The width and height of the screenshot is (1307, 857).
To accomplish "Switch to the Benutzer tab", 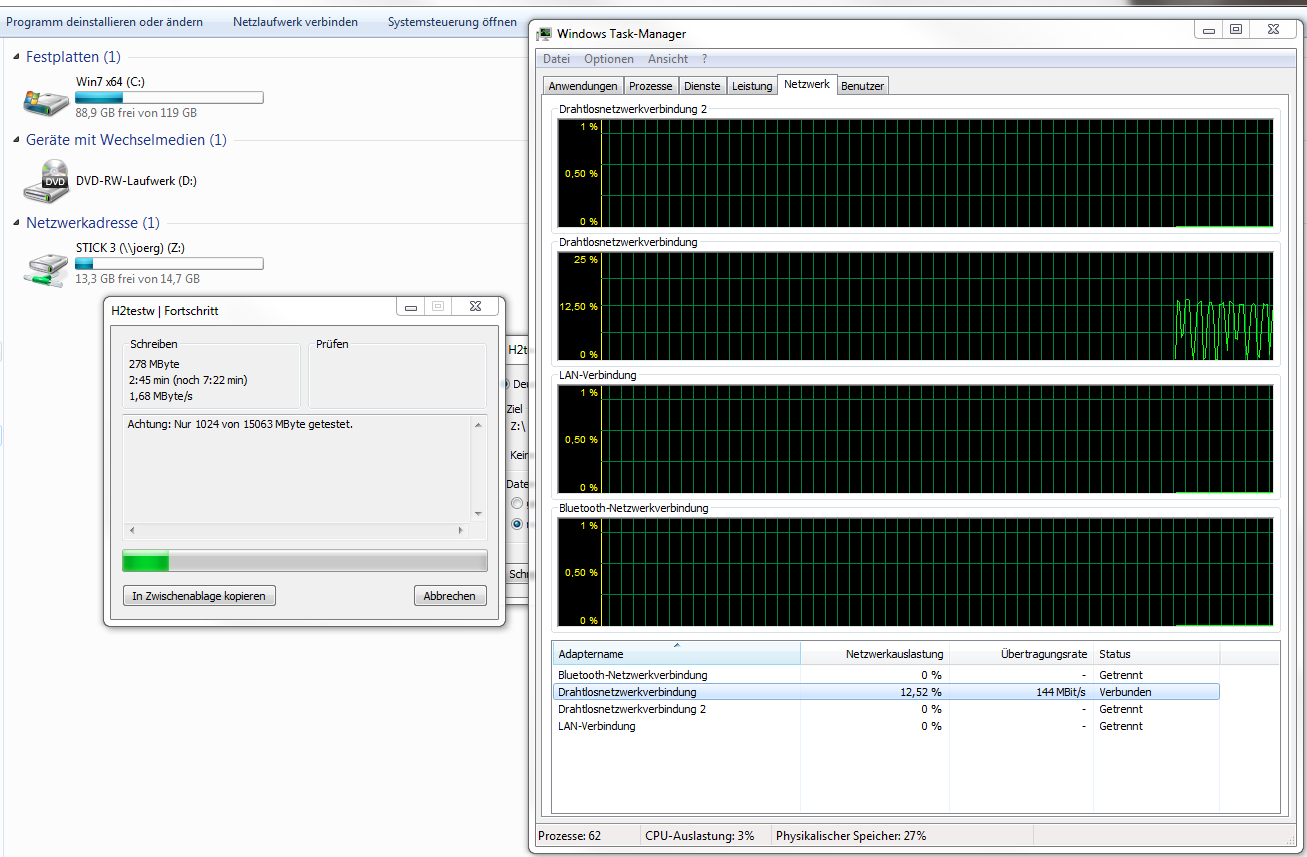I will point(862,86).
